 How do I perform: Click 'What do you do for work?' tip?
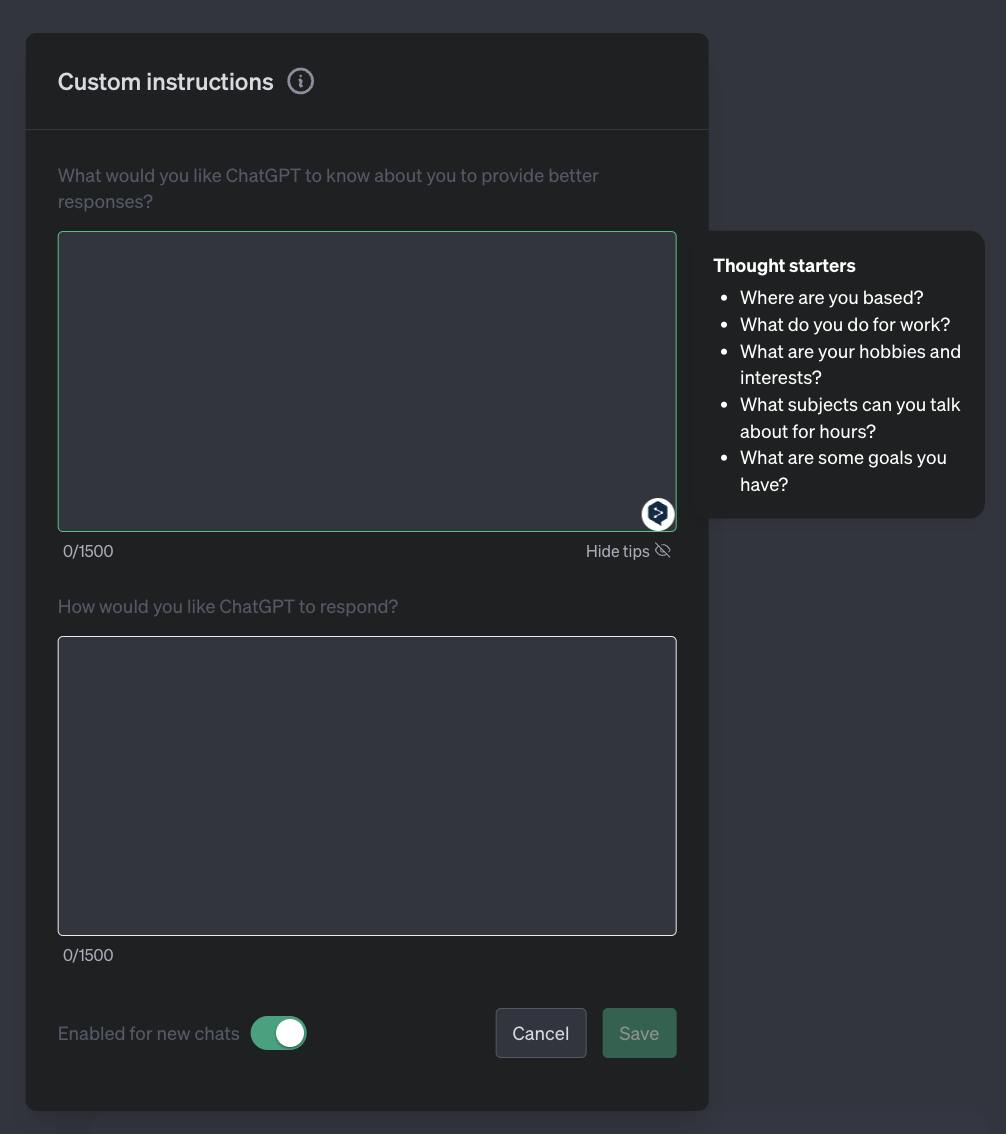845,324
